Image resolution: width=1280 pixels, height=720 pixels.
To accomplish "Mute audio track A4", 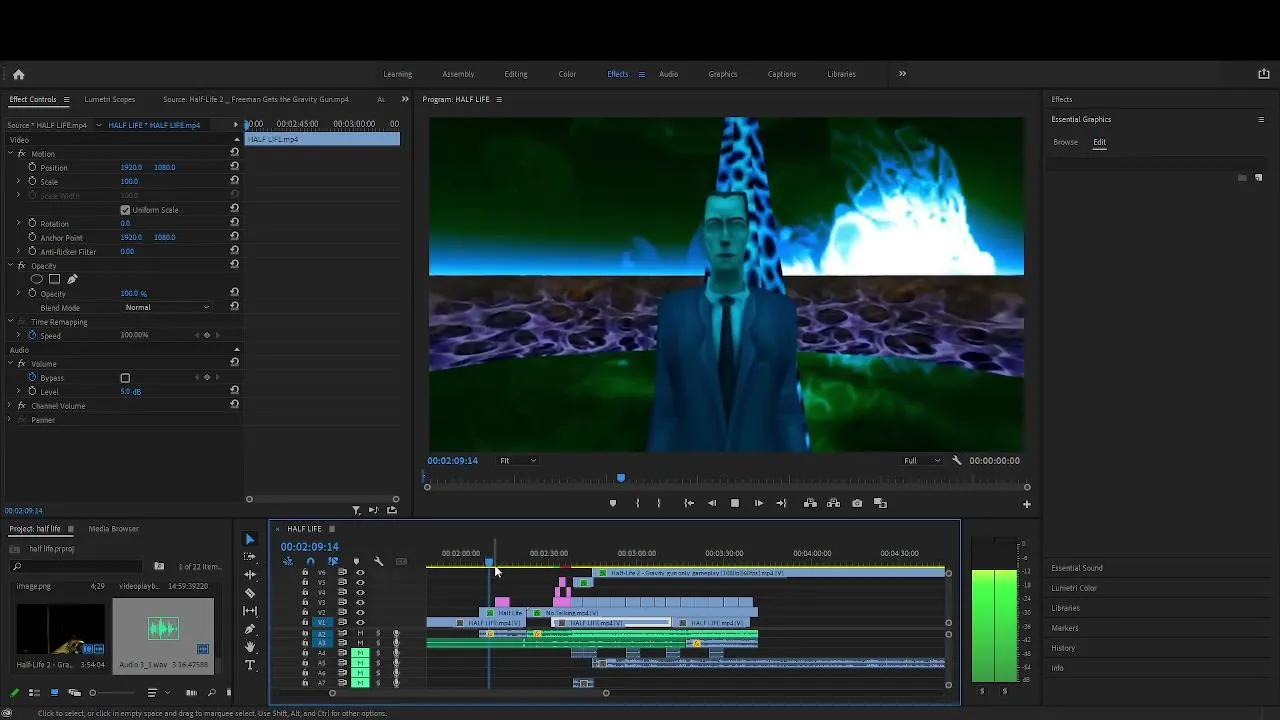I will pos(360,653).
